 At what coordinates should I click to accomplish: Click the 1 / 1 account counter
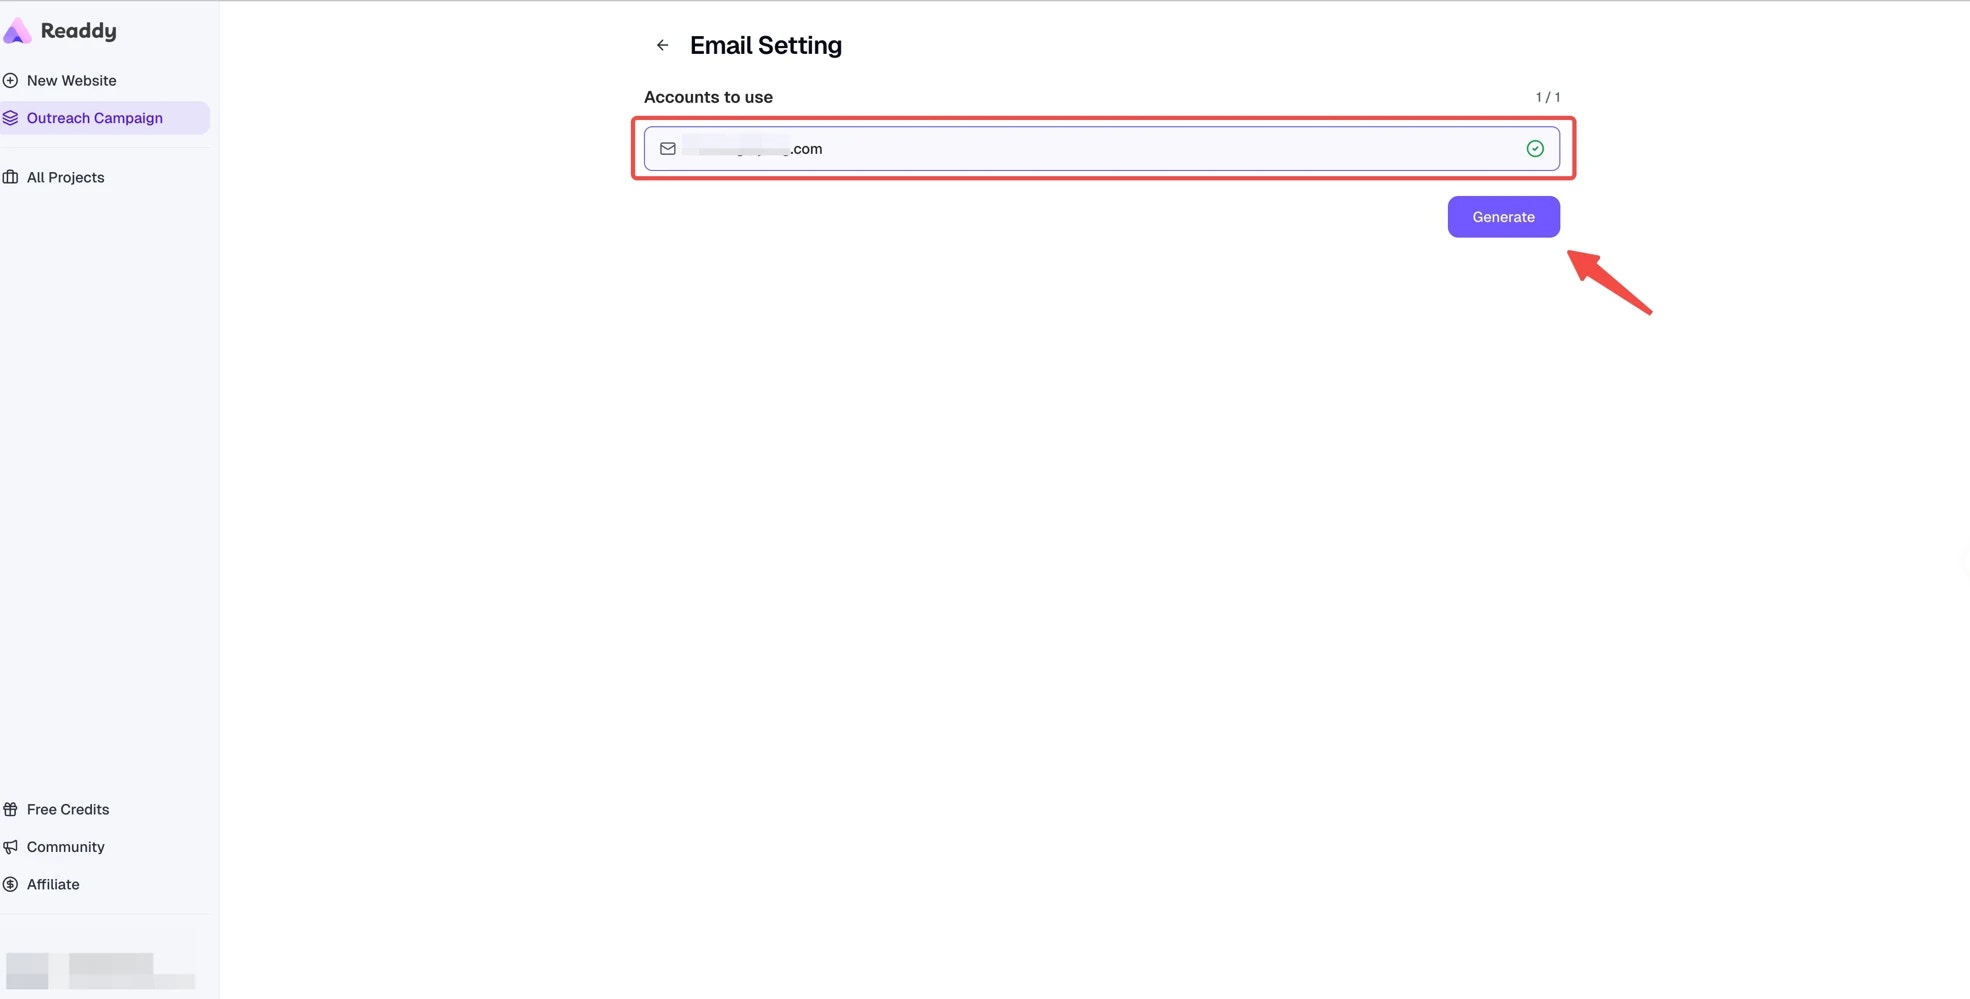(x=1547, y=97)
